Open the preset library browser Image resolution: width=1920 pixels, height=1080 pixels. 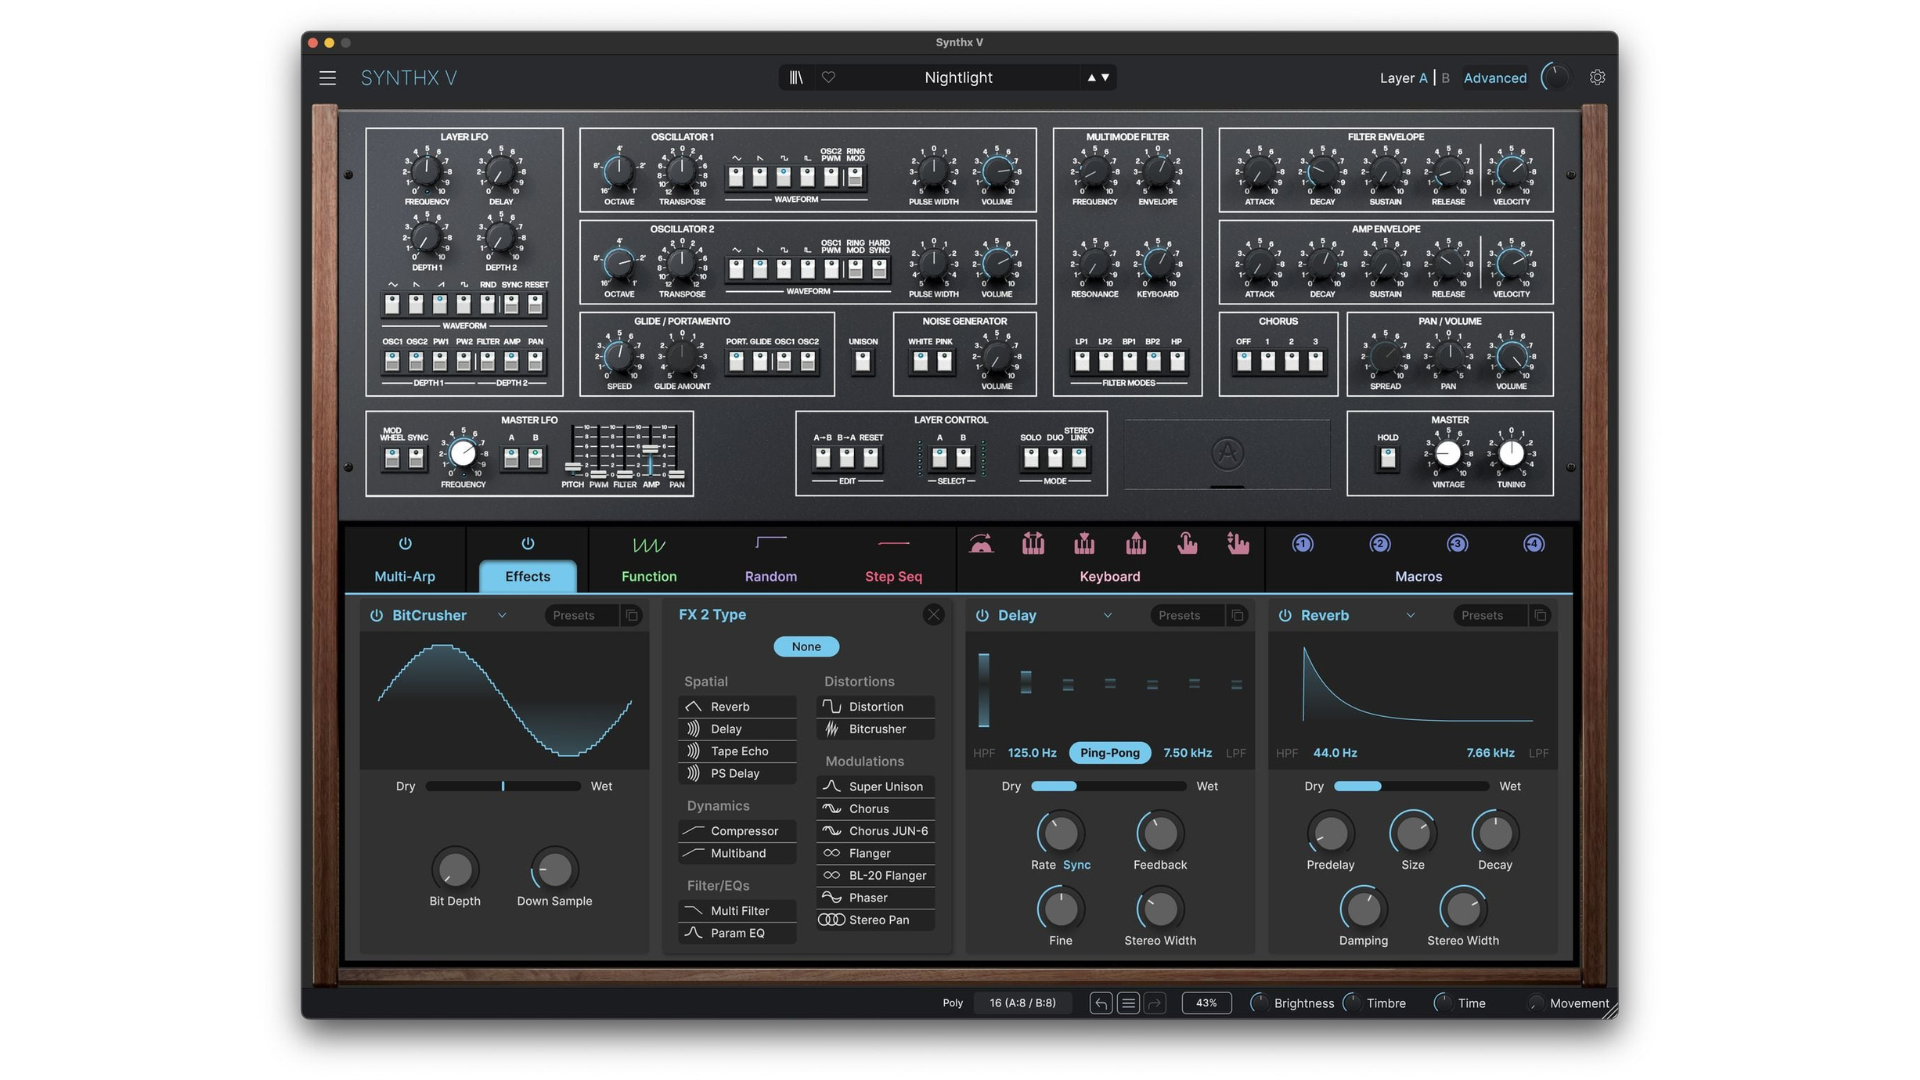pos(796,77)
